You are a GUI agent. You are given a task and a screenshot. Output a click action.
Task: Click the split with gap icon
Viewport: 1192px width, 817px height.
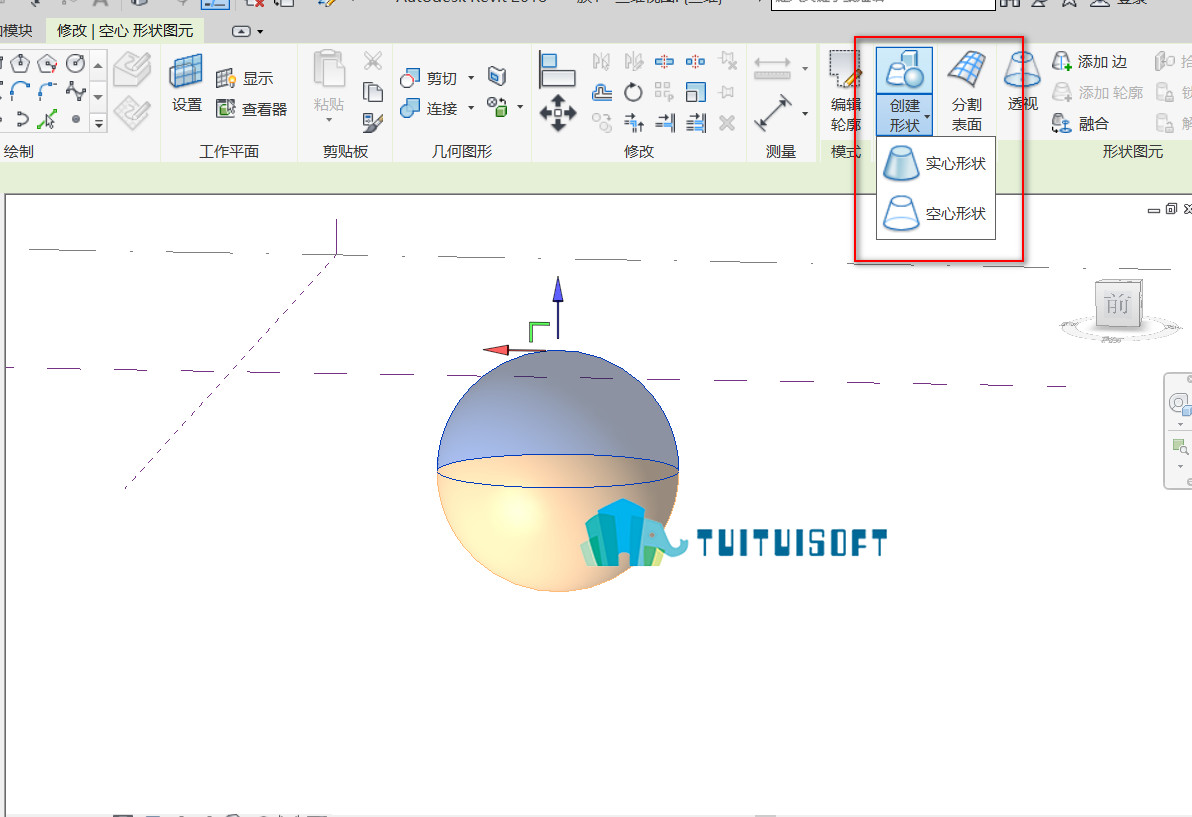tap(696, 61)
